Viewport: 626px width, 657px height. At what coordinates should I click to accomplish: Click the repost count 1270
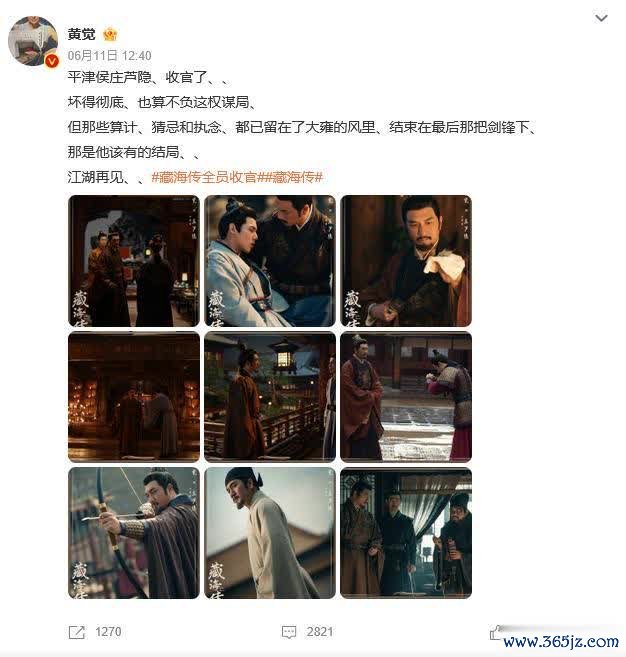click(x=108, y=632)
